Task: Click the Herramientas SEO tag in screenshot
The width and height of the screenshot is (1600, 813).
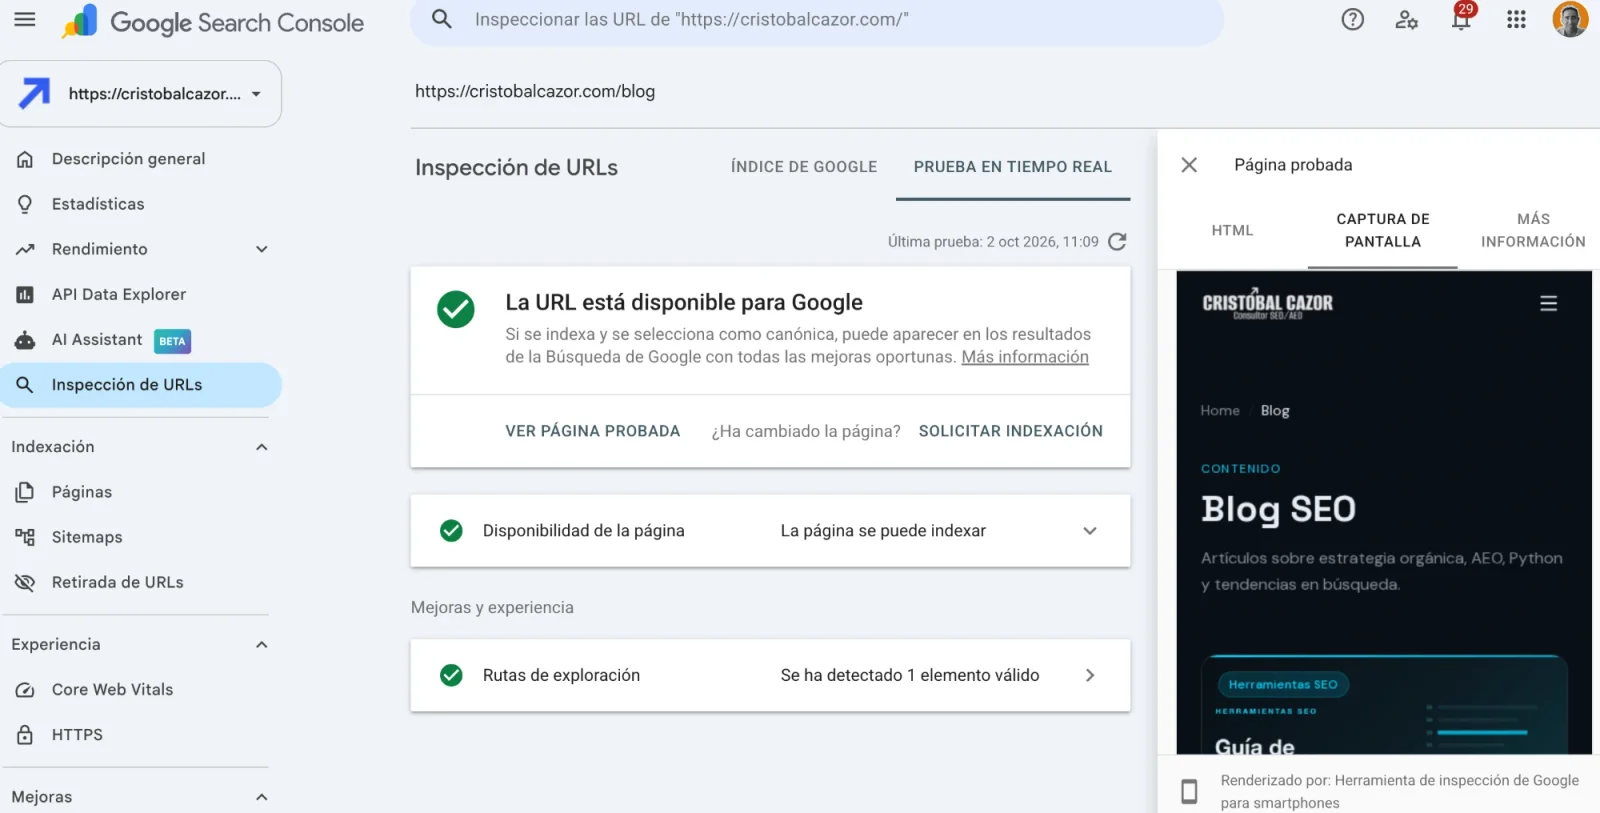Action: click(x=1283, y=685)
